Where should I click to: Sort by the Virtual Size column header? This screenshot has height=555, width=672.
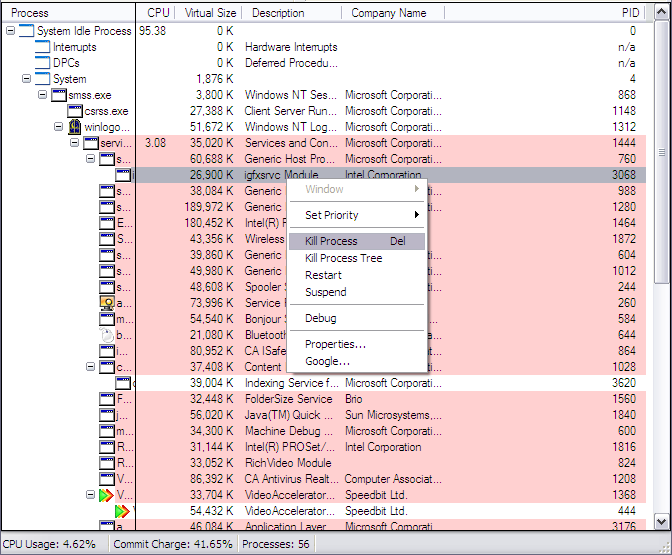210,13
